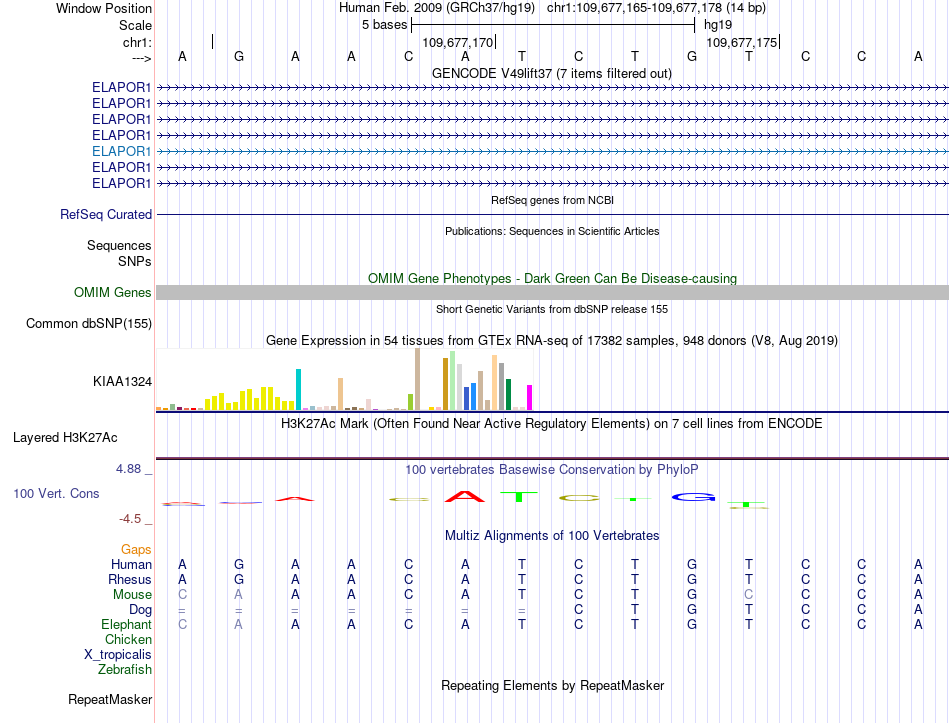Click the gray OMIM Genes bar

click(x=552, y=293)
